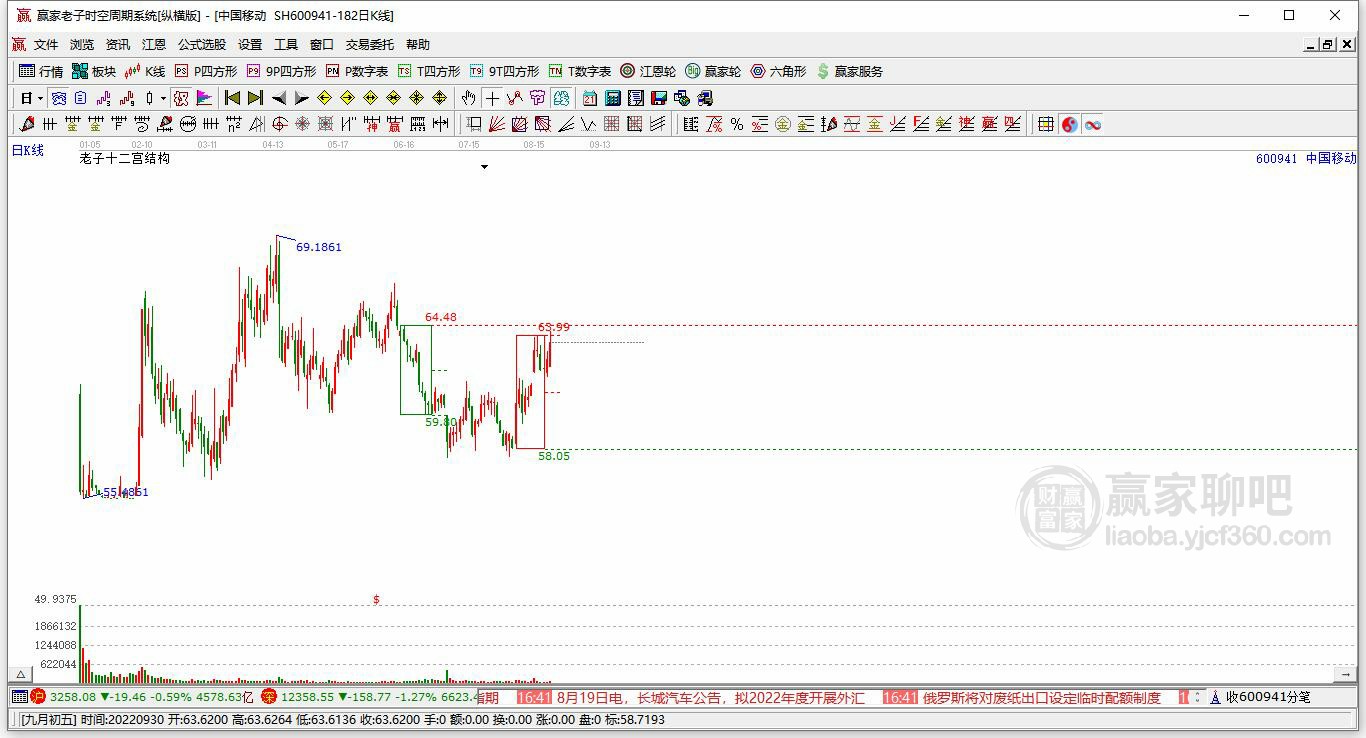The width and height of the screenshot is (1366, 738).
Task: Open the 赢家轮 tool
Action: (713, 71)
